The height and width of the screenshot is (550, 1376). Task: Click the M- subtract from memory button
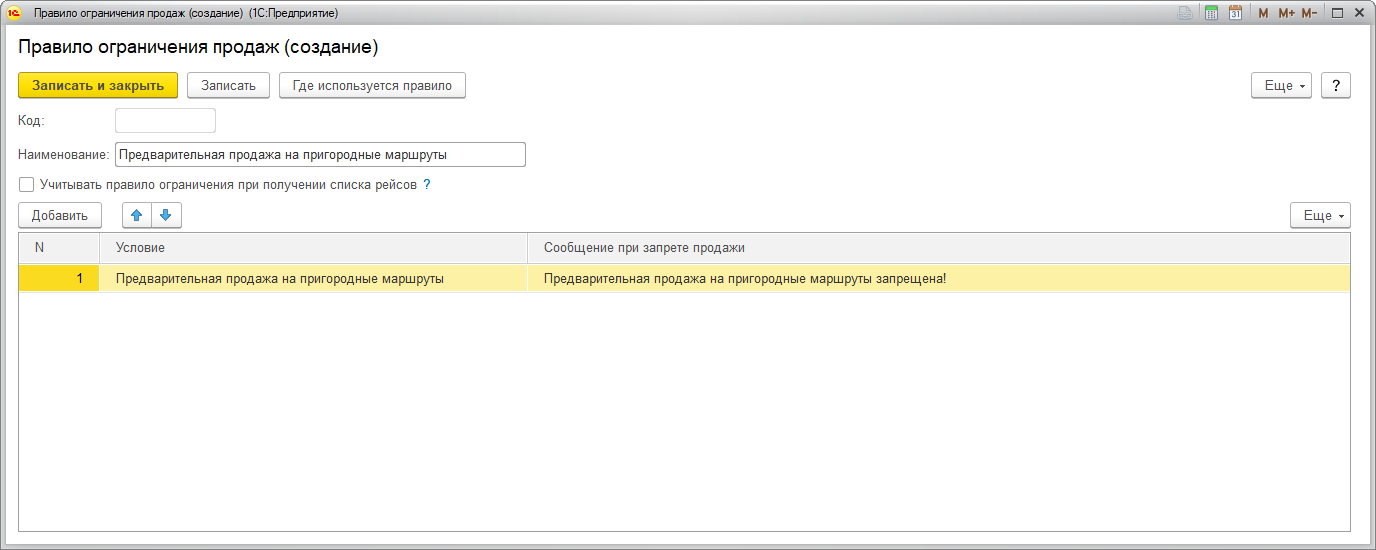click(x=1309, y=13)
